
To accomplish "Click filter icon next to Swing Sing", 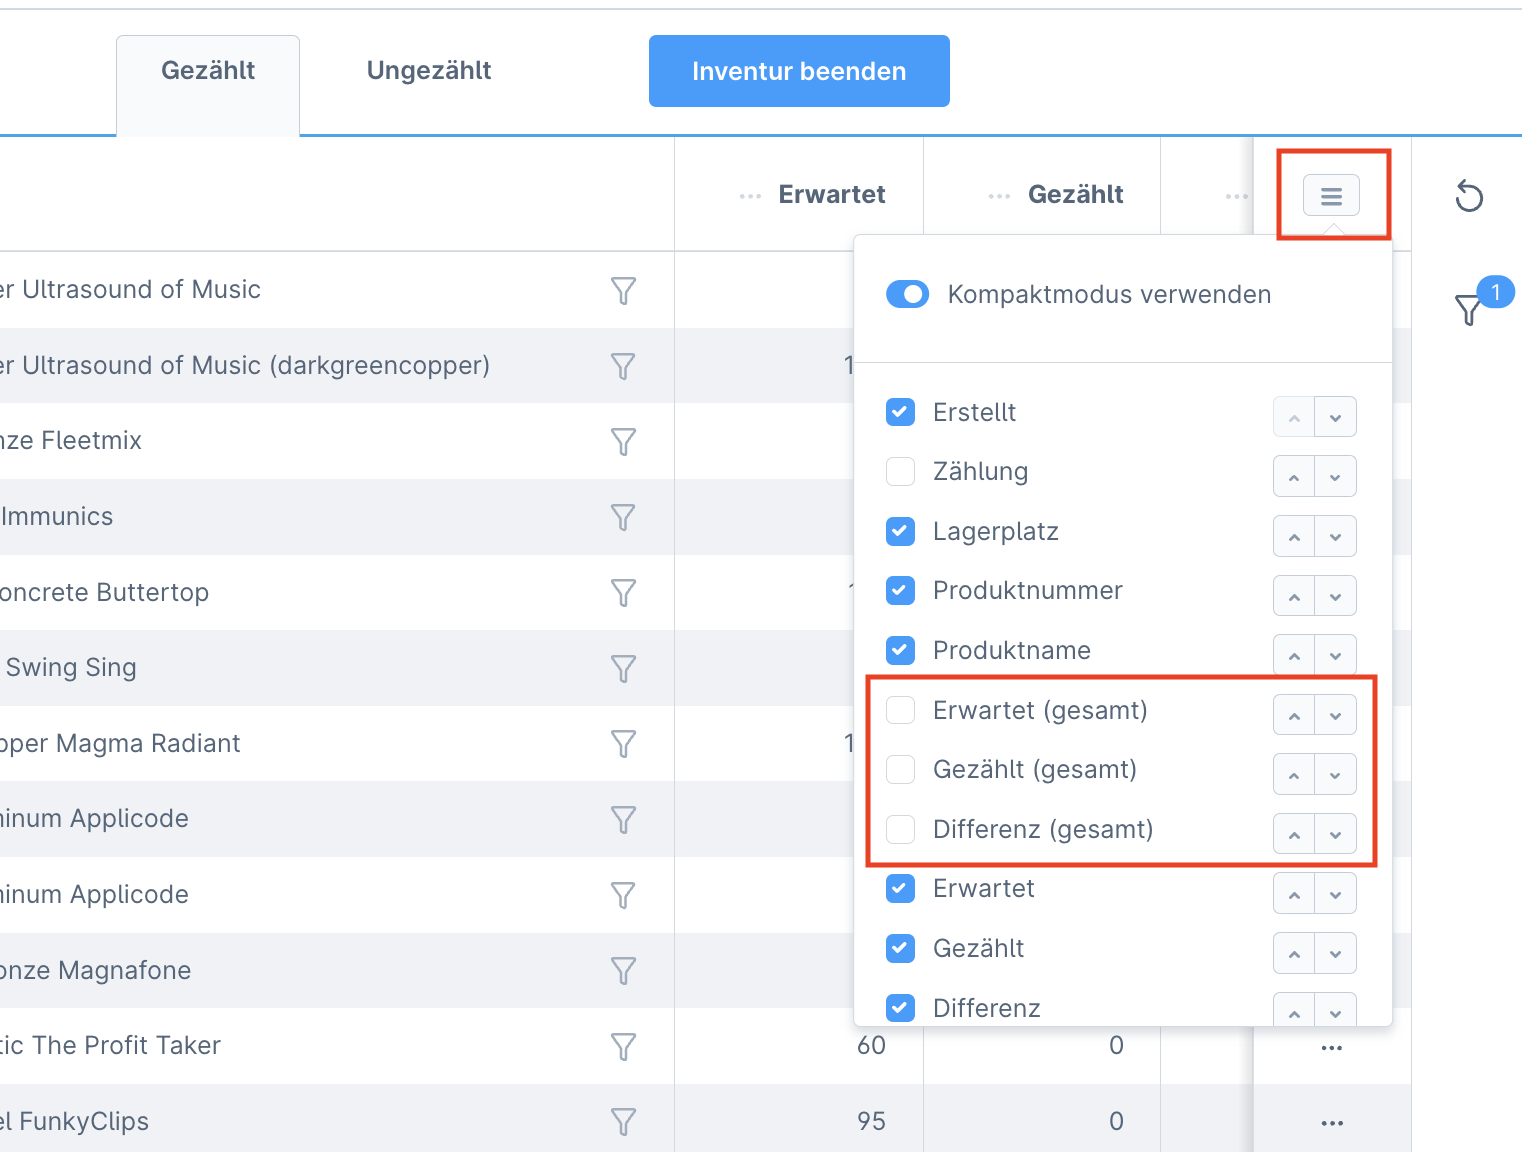I will coord(623,668).
